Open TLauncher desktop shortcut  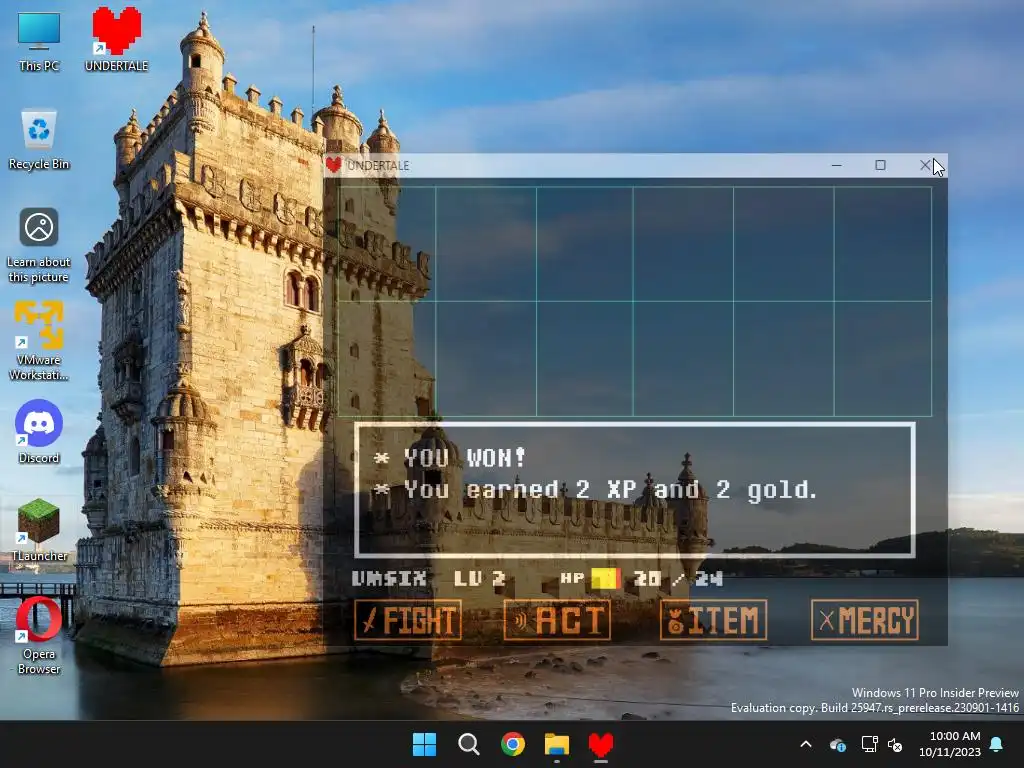[x=39, y=530]
